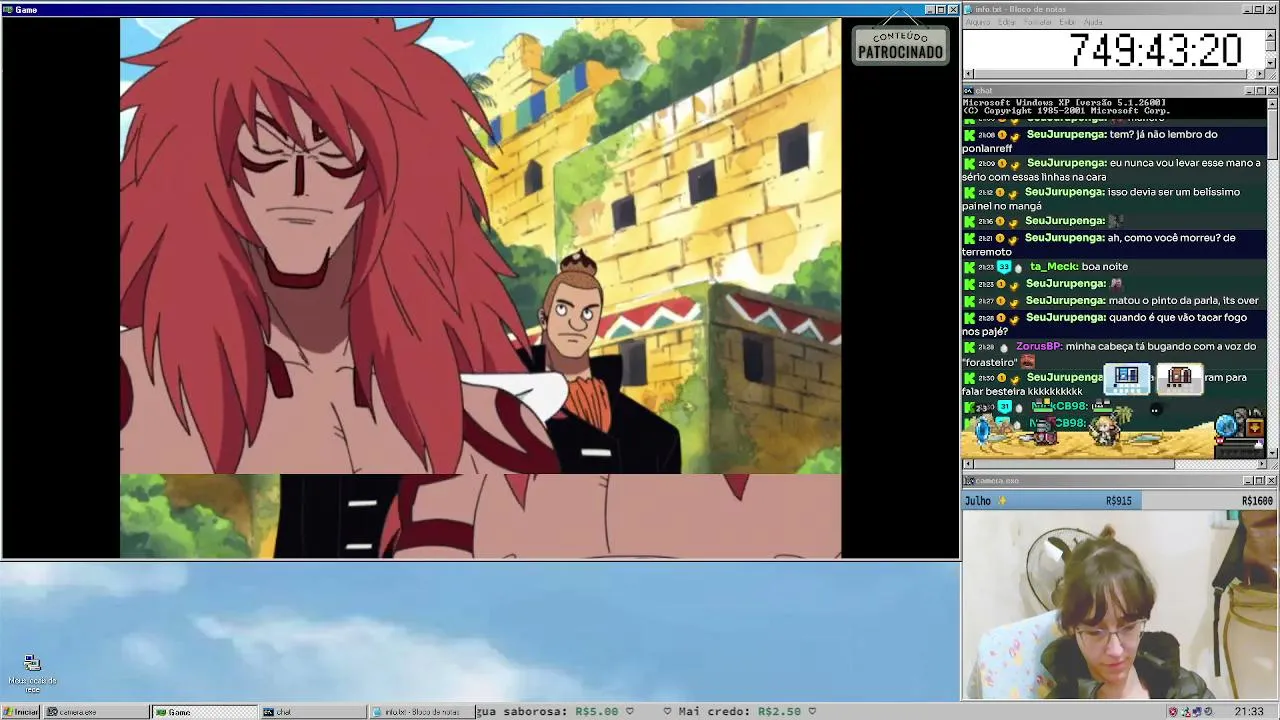Click the heart after "R$2.50" in the ticker
1280x720 pixels.
tap(812, 712)
